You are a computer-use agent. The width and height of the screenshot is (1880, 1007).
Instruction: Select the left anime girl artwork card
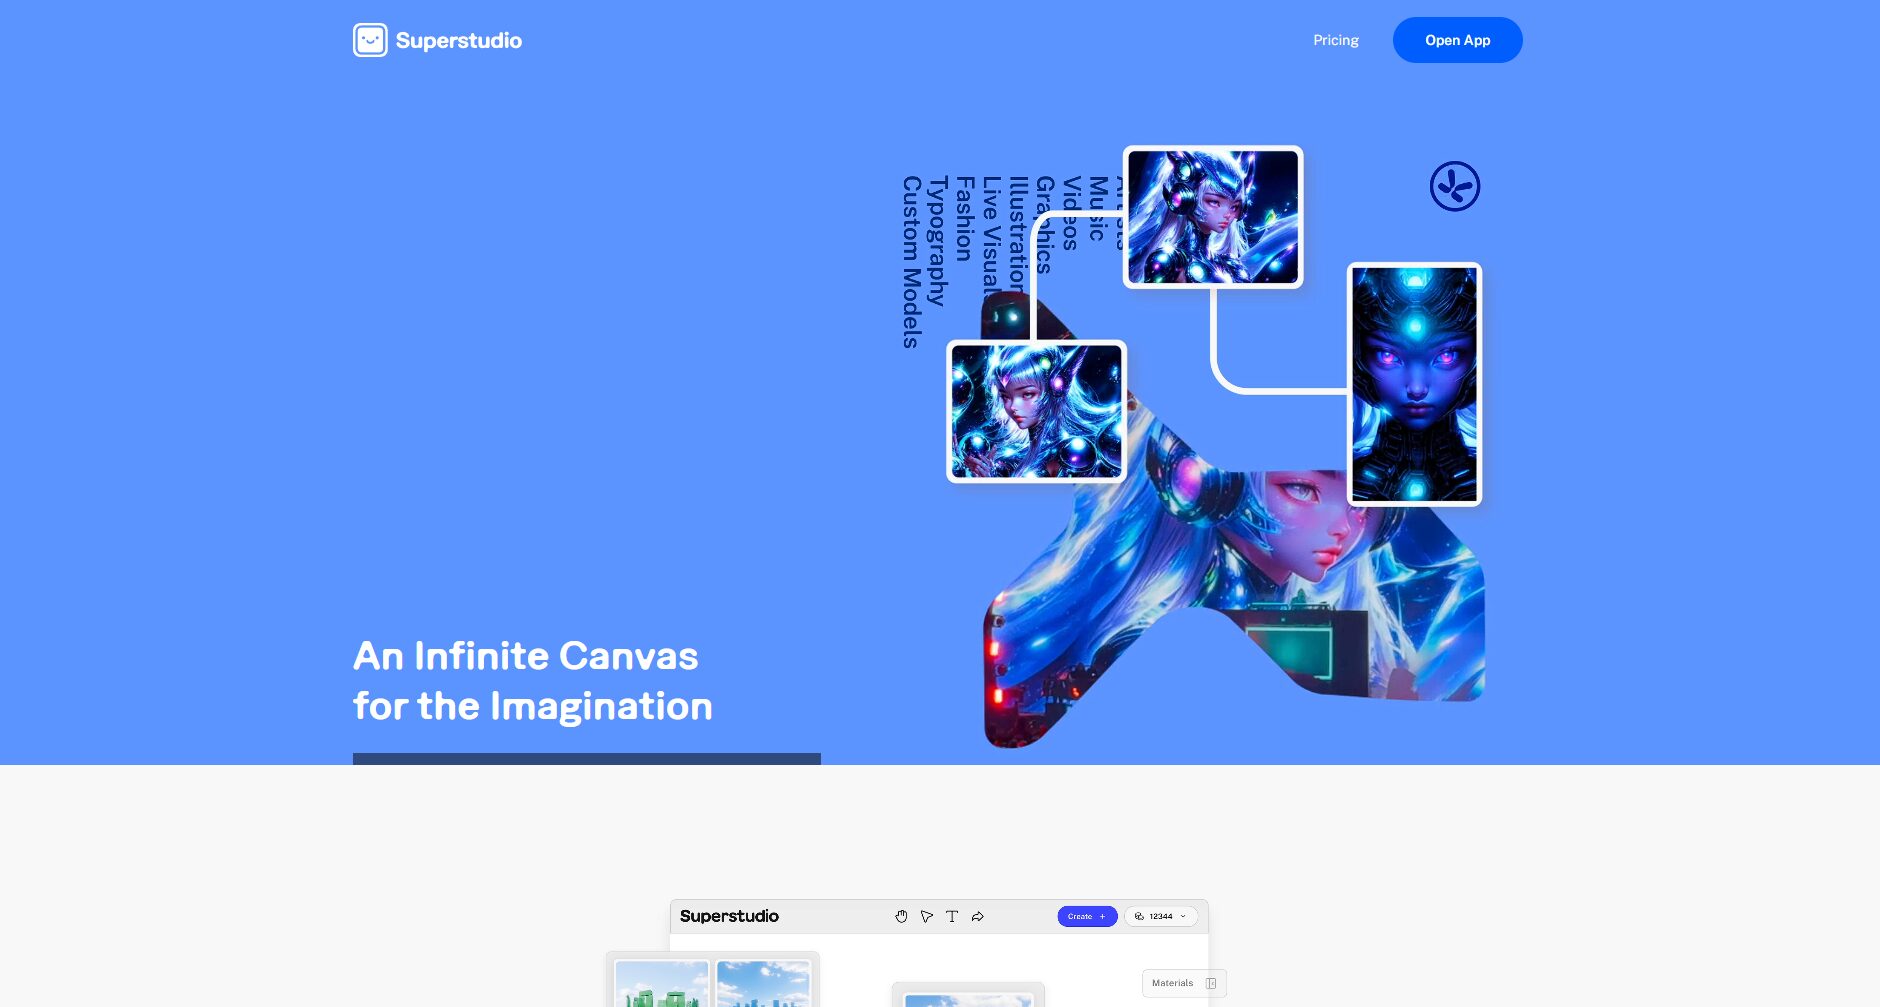point(1036,411)
